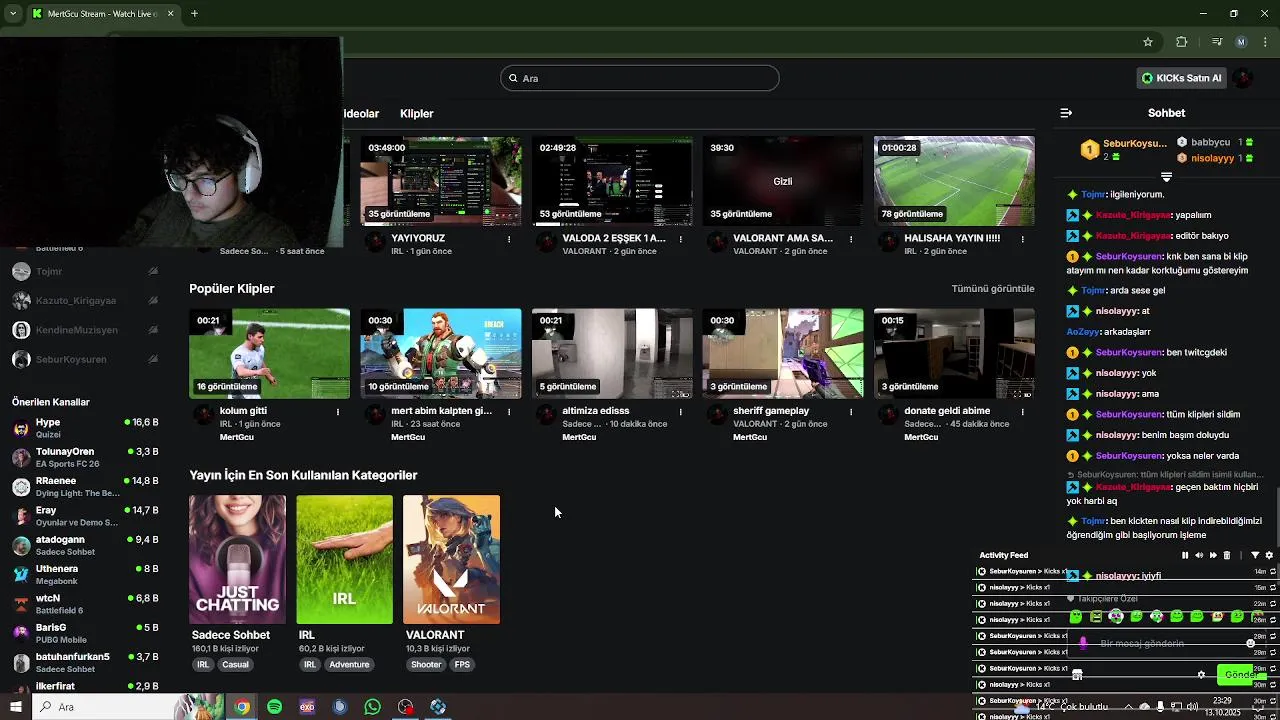The height and width of the screenshot is (720, 1280).
Task: Open the HALISAHA YAYIN video thumbnail
Action: pyautogui.click(x=954, y=181)
